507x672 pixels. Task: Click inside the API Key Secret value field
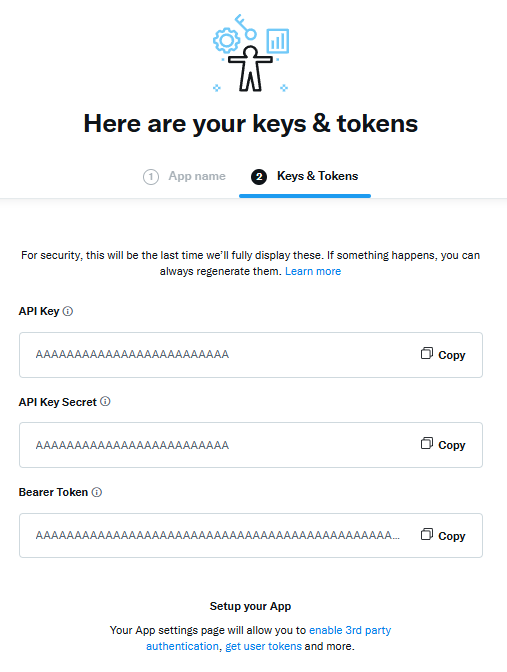[x=251, y=445]
